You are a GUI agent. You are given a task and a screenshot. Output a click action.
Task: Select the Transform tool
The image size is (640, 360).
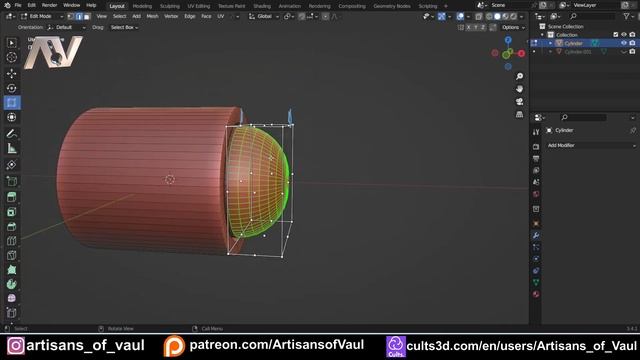pyautogui.click(x=11, y=117)
